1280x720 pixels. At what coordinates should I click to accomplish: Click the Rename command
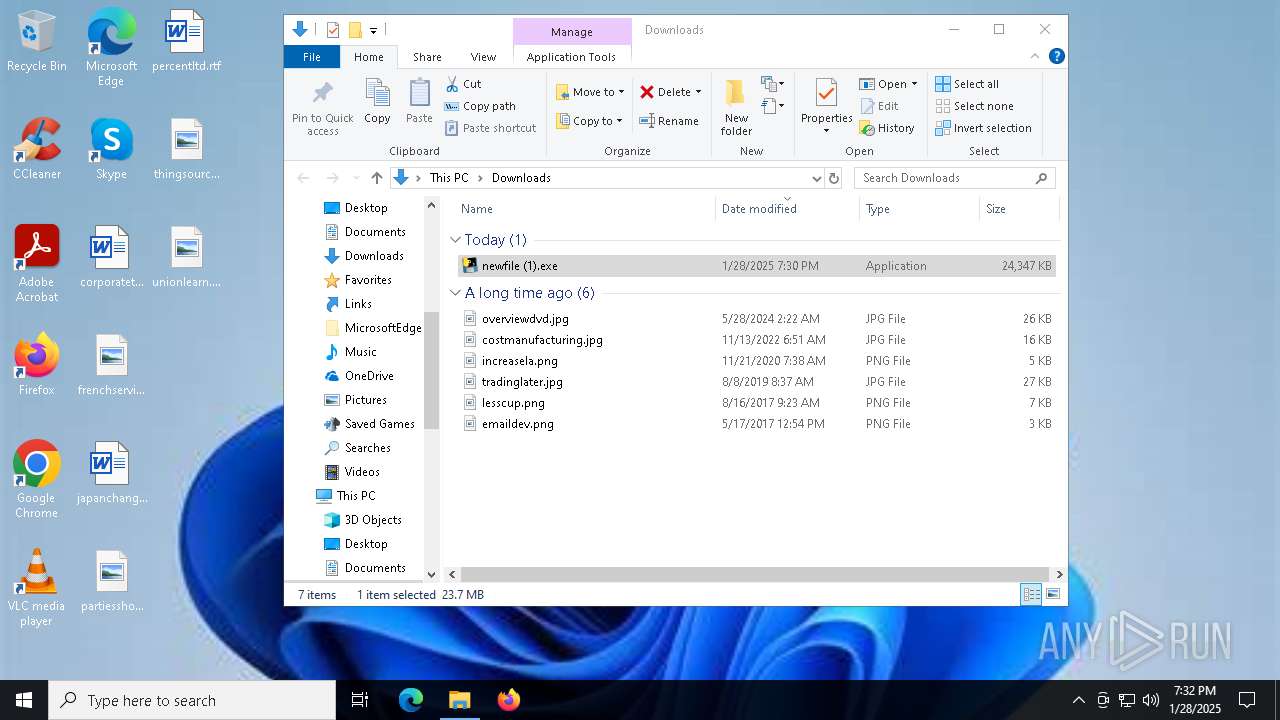[x=669, y=121]
